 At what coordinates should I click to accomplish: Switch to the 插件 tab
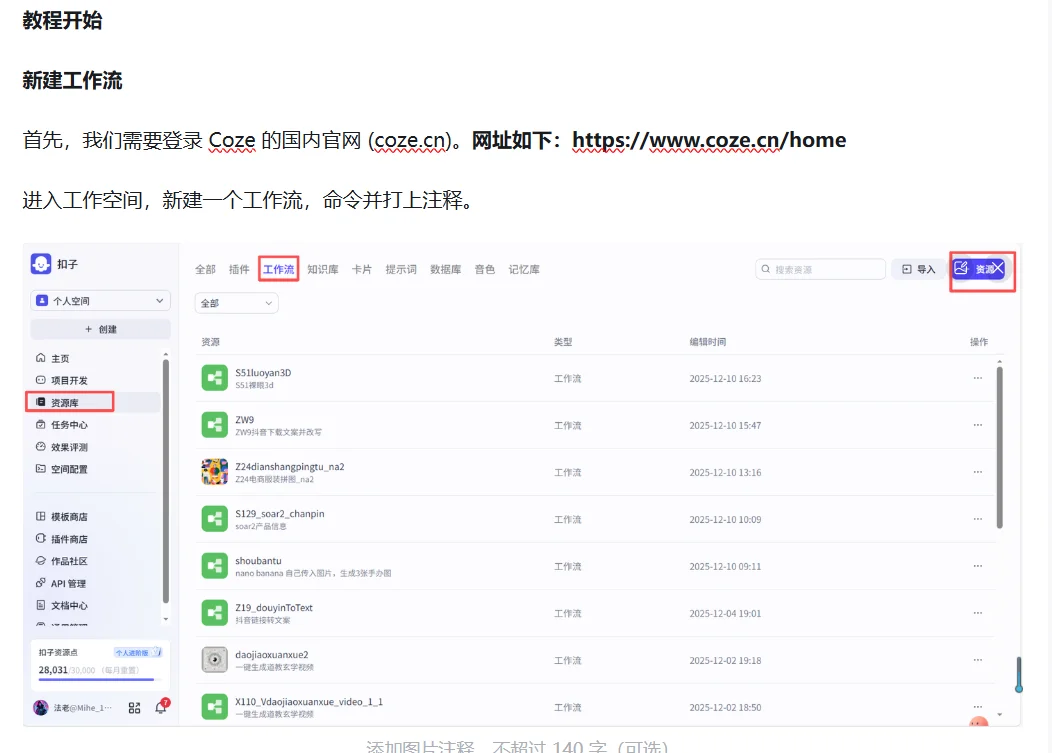tap(239, 269)
